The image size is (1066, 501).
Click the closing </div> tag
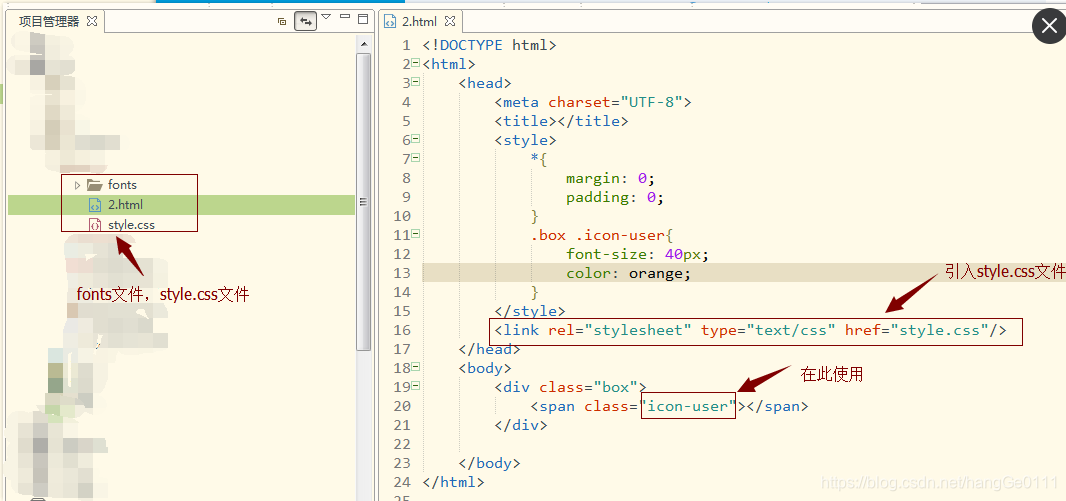pyautogui.click(x=521, y=426)
